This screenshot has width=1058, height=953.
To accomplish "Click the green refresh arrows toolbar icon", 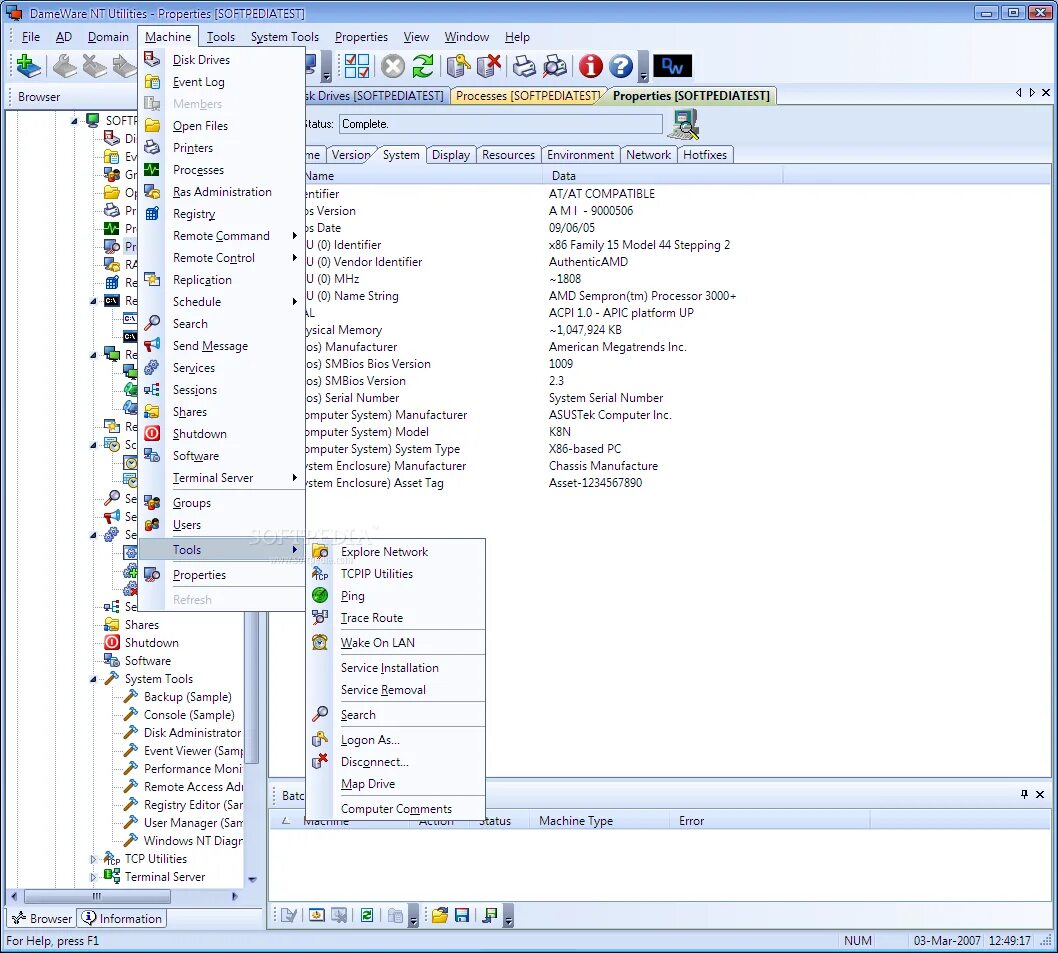I will coord(423,65).
